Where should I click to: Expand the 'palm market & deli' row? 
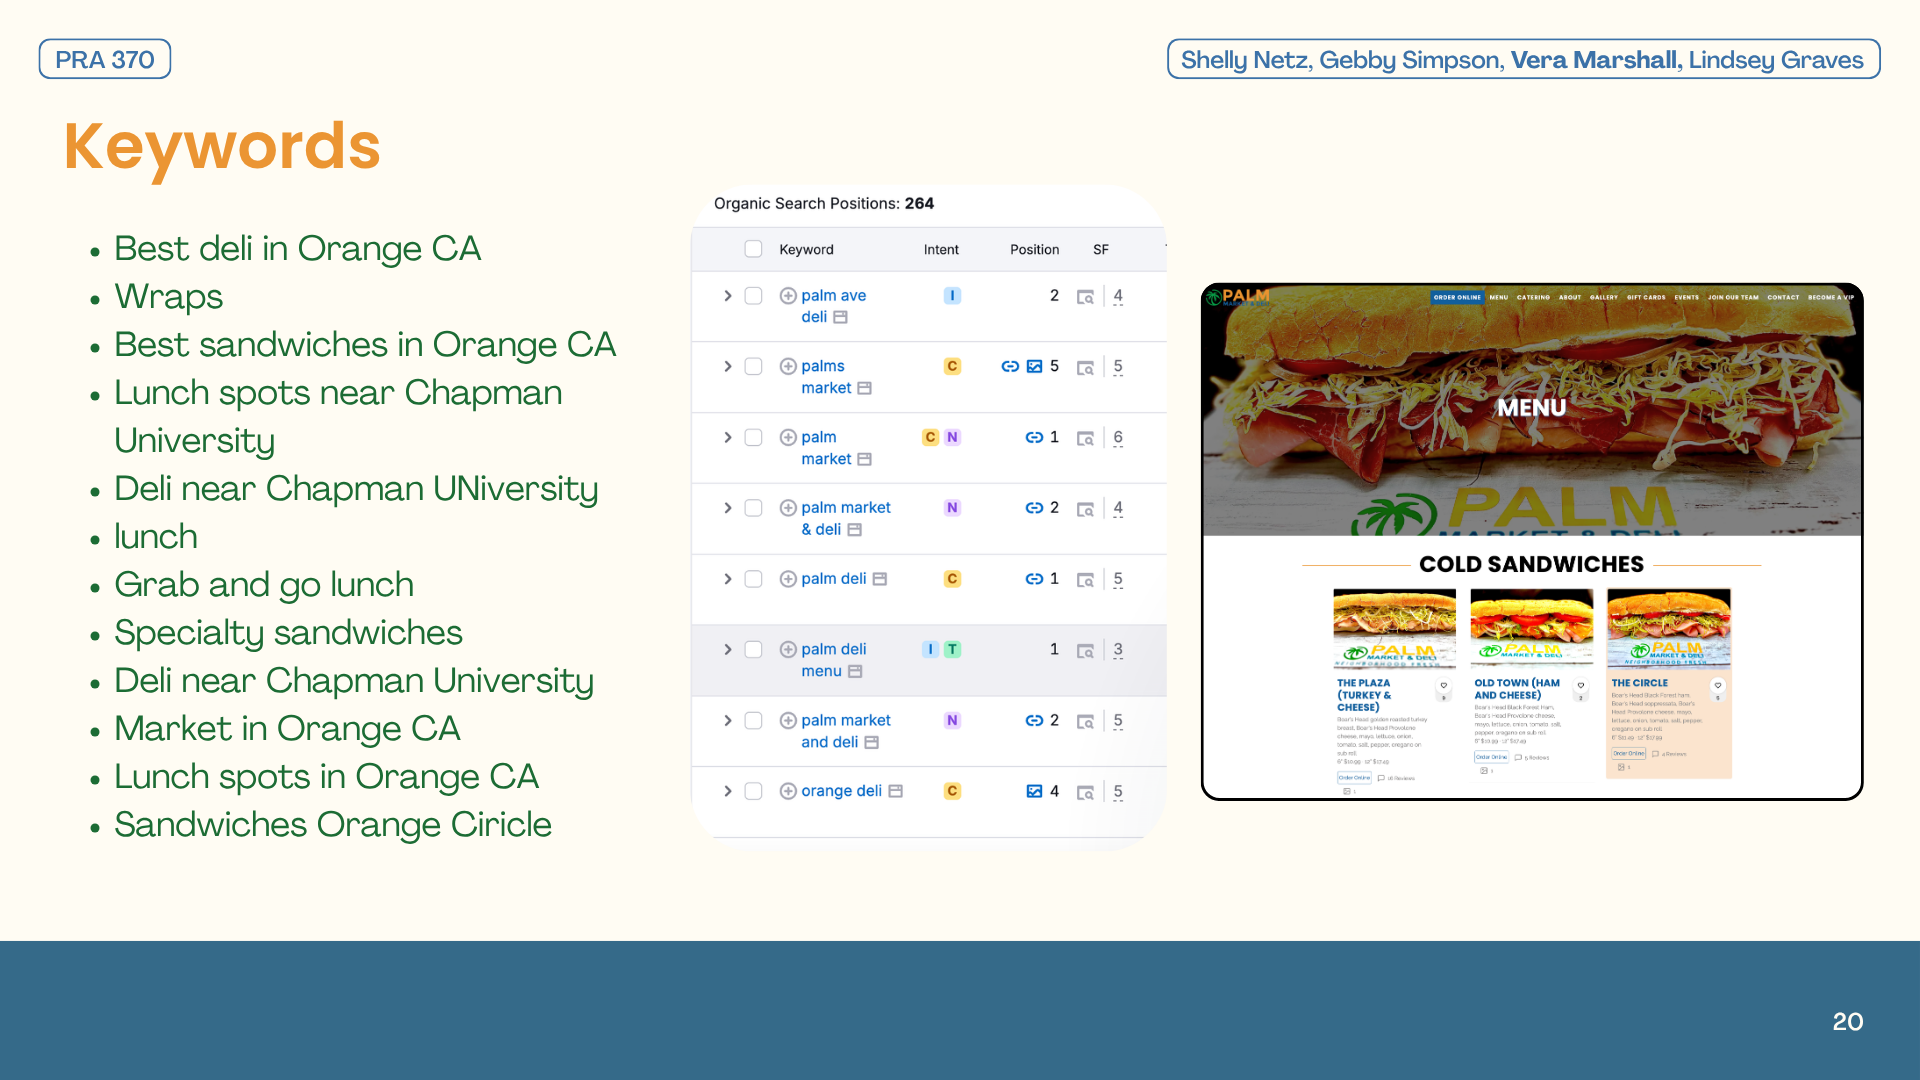(x=727, y=508)
